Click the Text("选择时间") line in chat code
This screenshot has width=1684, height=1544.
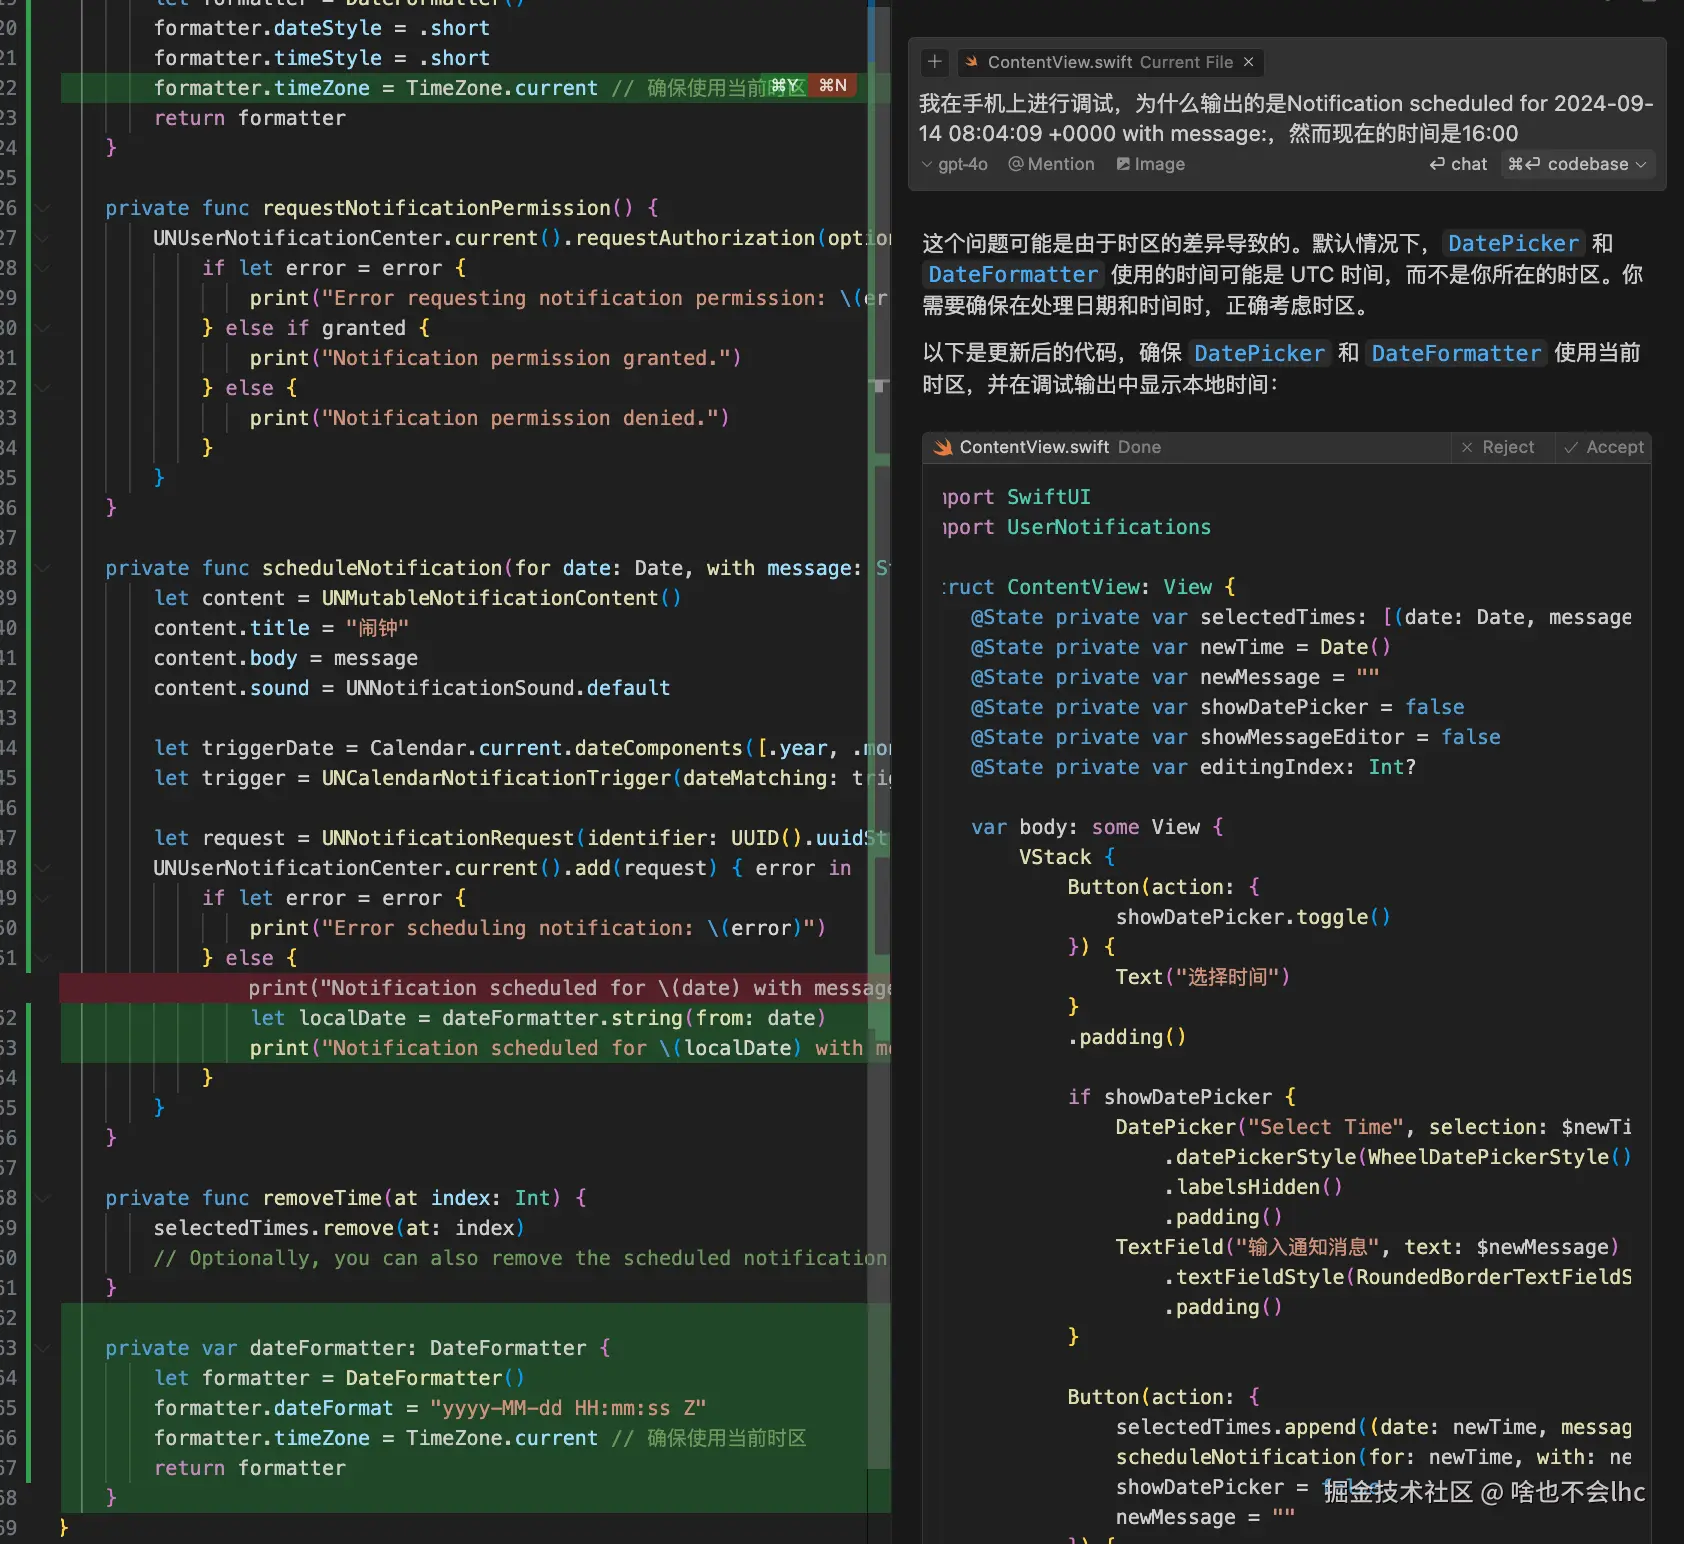click(1203, 977)
